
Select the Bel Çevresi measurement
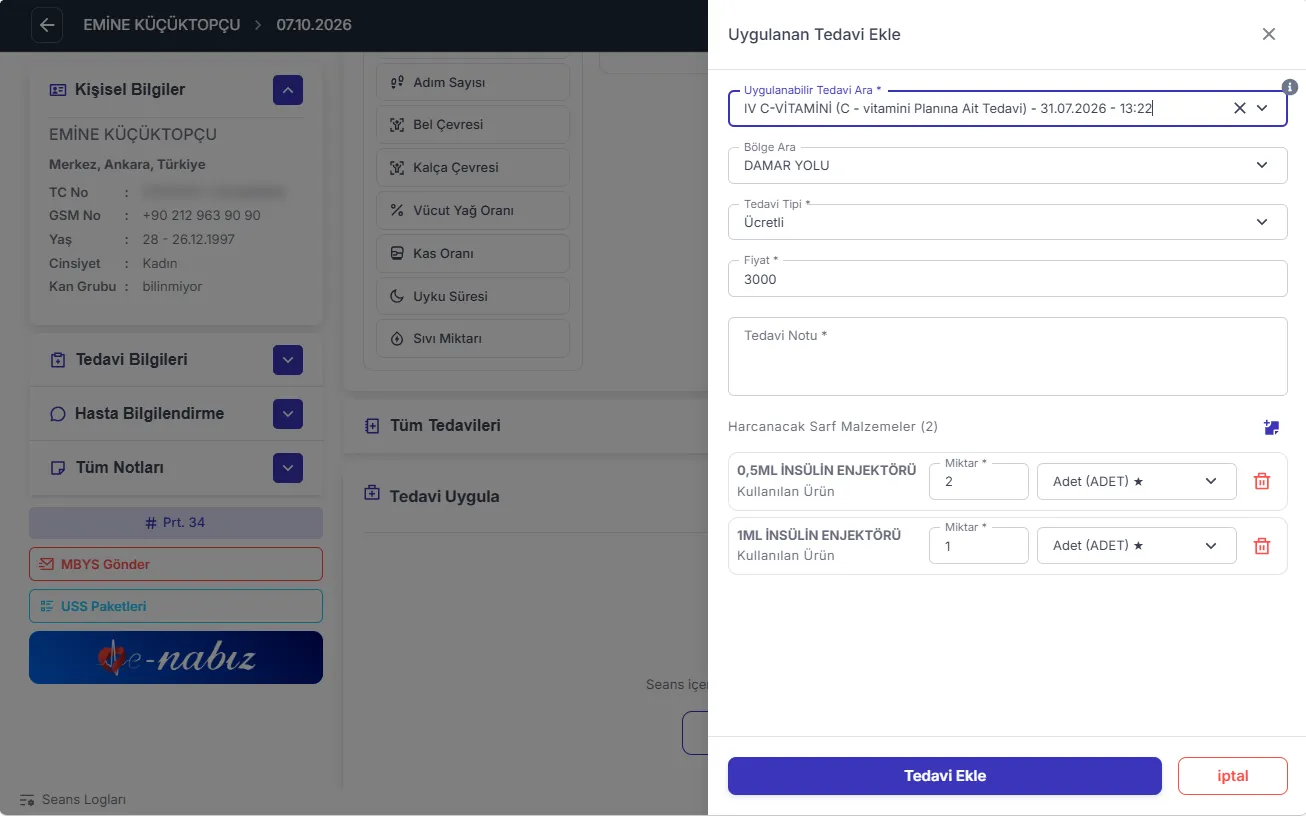point(473,125)
